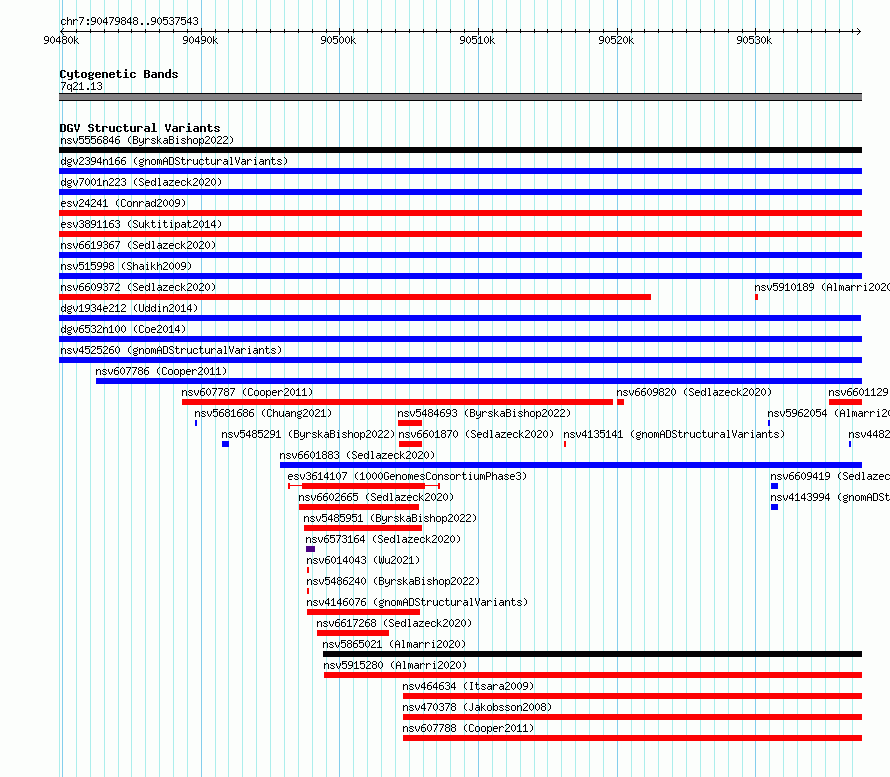
Task: Open the nsv4146076 (gnomADStructuralVariants) label
Action: click(417, 602)
